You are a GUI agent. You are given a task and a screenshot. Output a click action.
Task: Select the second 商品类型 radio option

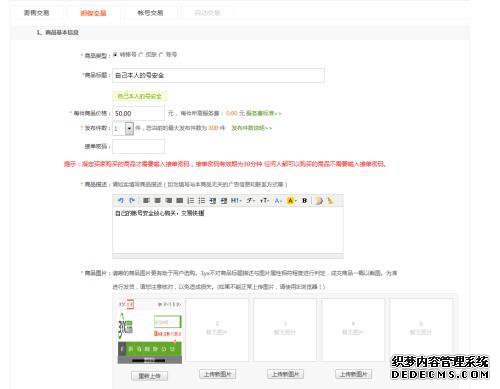pos(141,55)
